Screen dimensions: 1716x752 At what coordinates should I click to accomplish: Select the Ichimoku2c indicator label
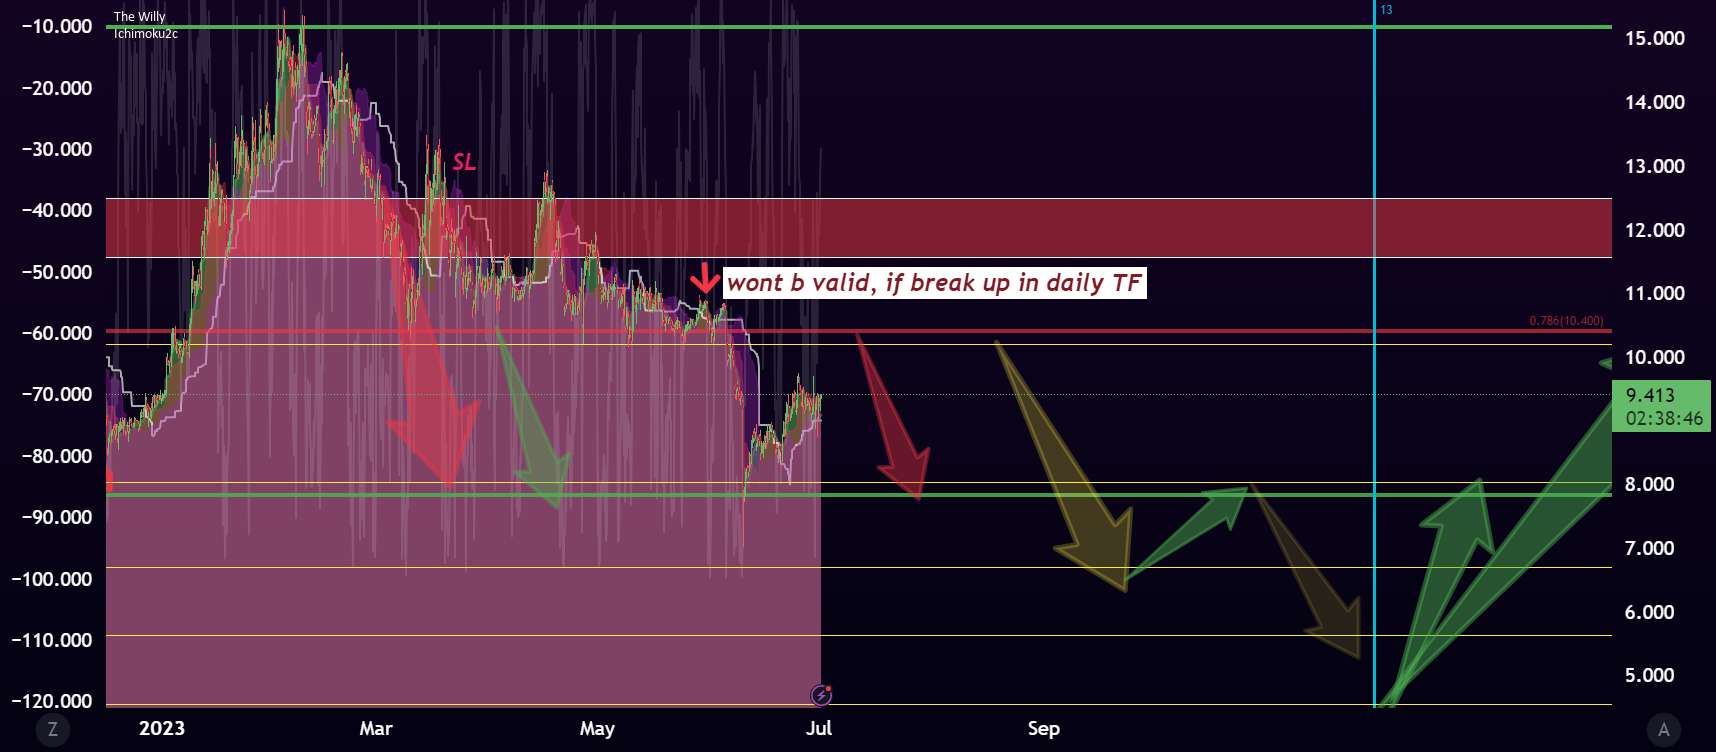point(146,34)
